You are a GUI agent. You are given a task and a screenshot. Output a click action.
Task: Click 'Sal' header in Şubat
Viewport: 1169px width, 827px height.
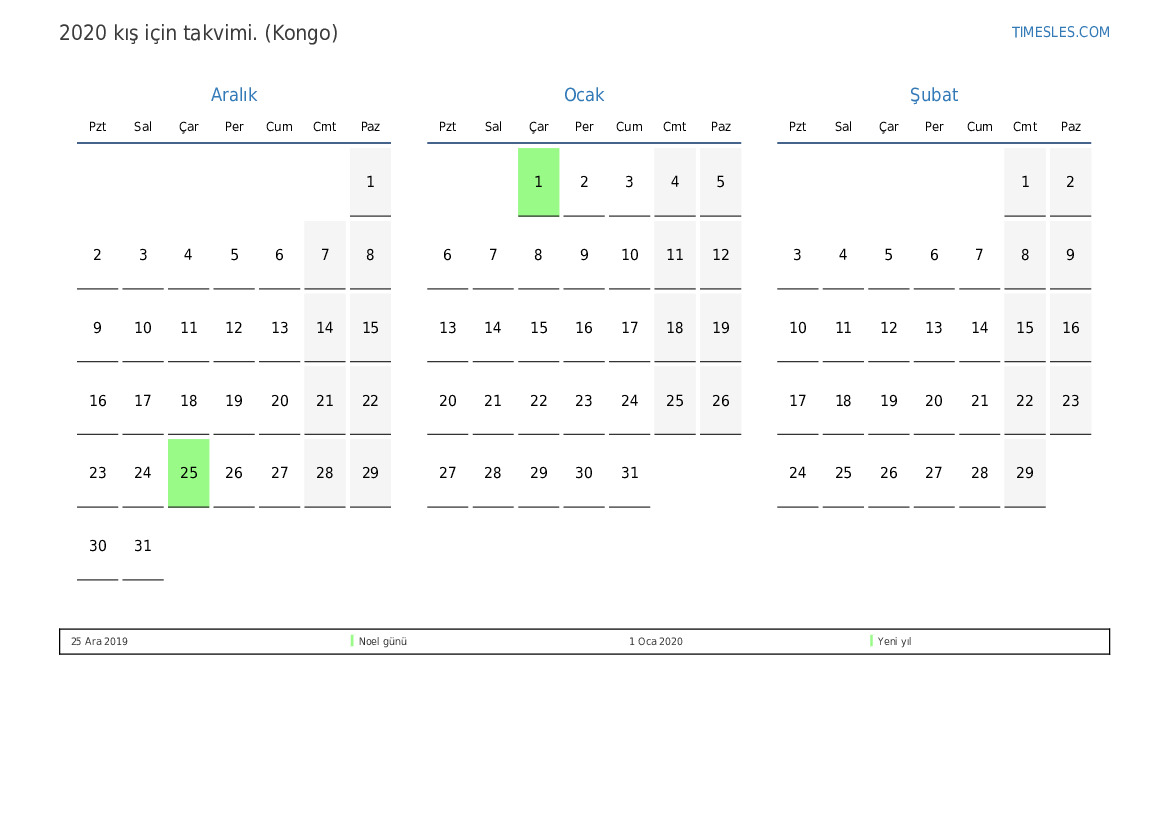pos(843,127)
